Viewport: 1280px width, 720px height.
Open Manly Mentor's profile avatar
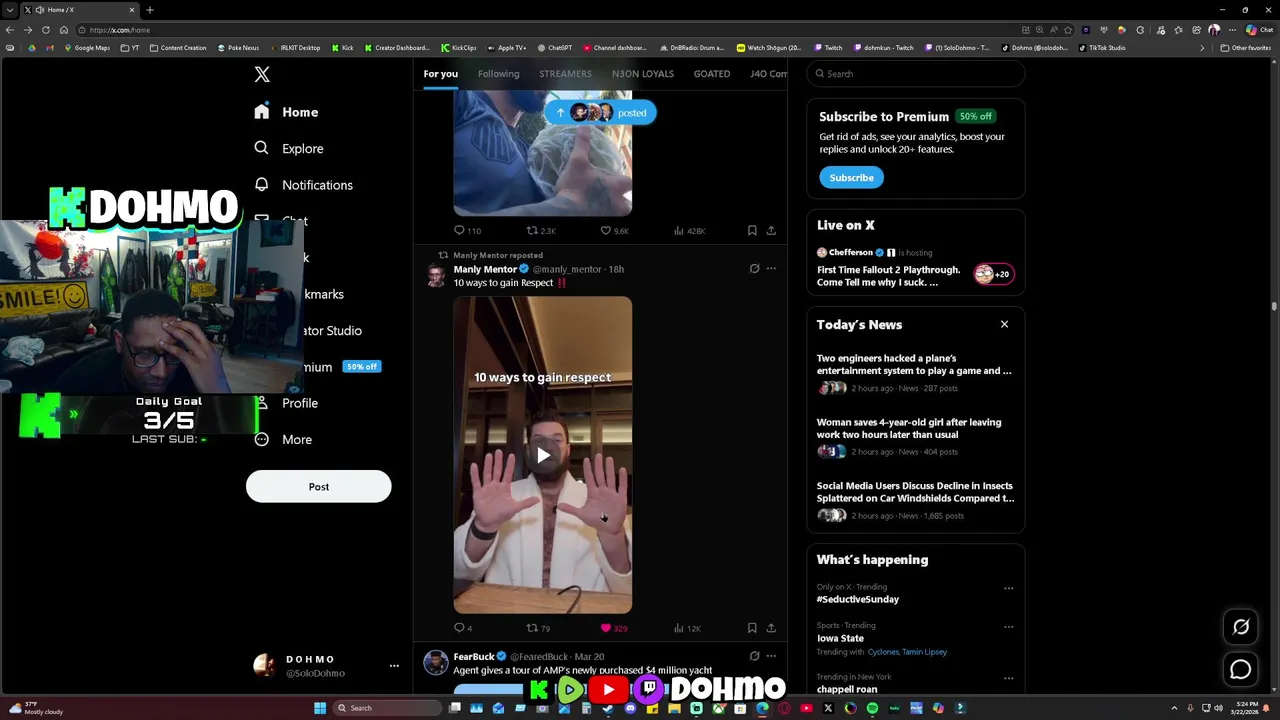pos(436,275)
